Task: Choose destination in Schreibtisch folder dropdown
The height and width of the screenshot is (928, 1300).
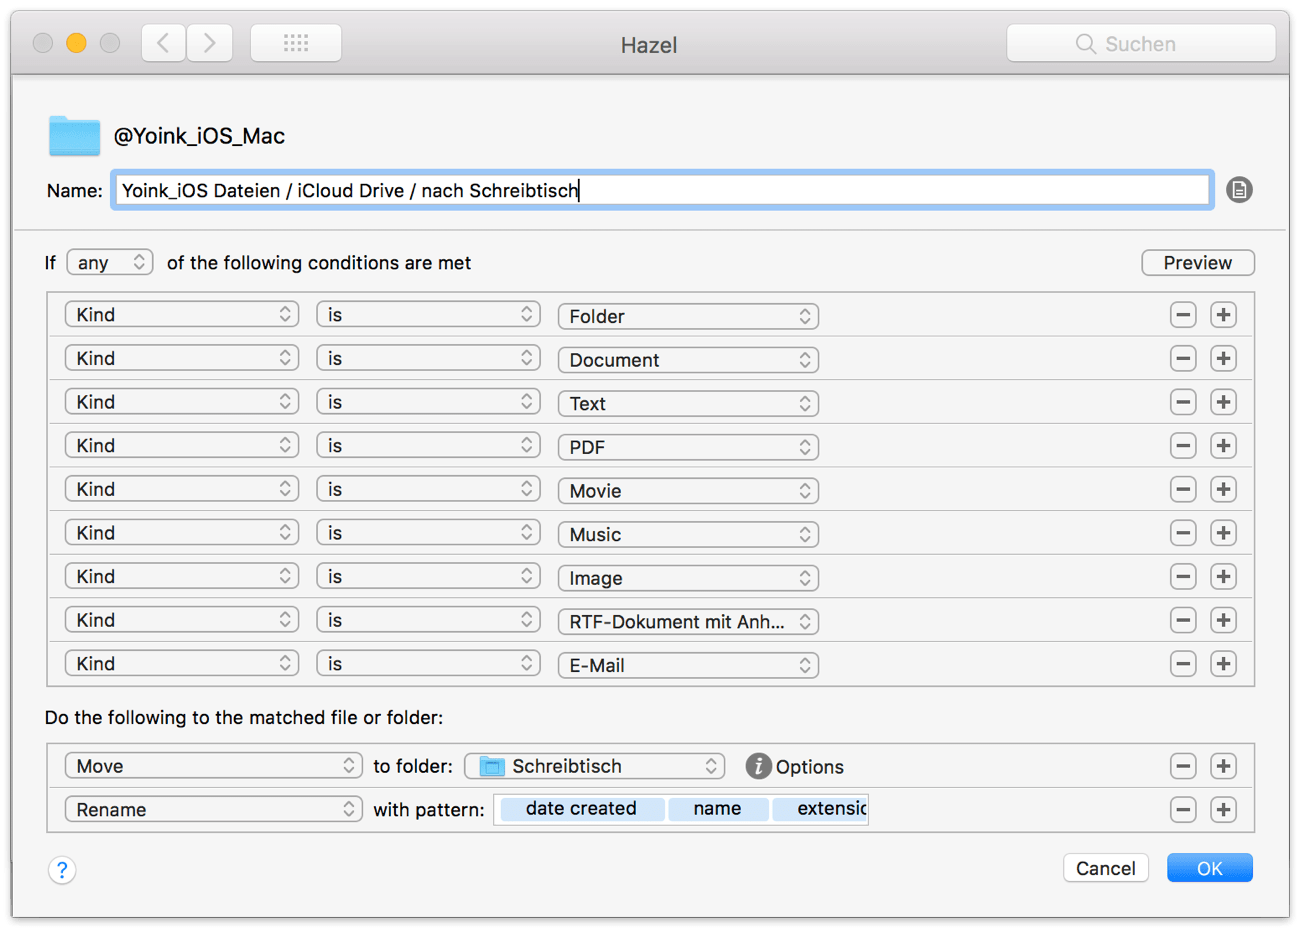Action: (594, 766)
